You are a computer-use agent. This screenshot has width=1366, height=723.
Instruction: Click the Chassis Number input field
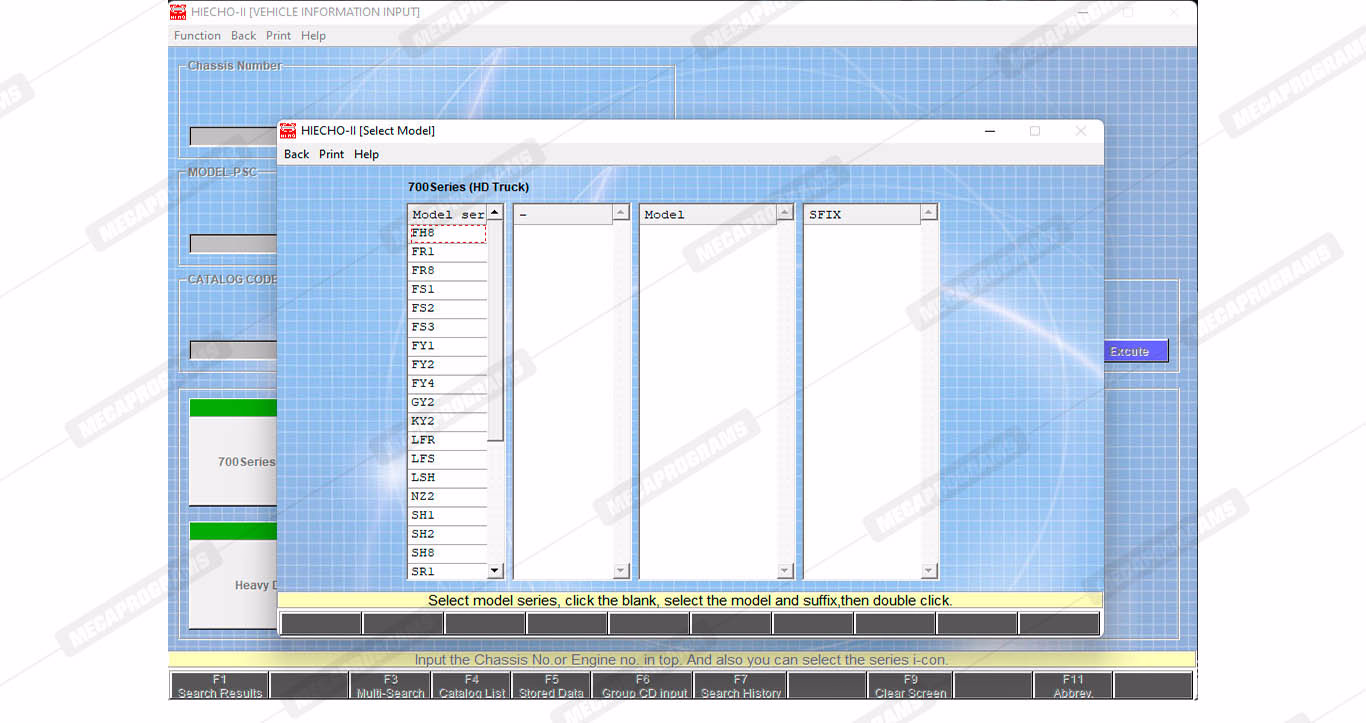click(x=233, y=136)
